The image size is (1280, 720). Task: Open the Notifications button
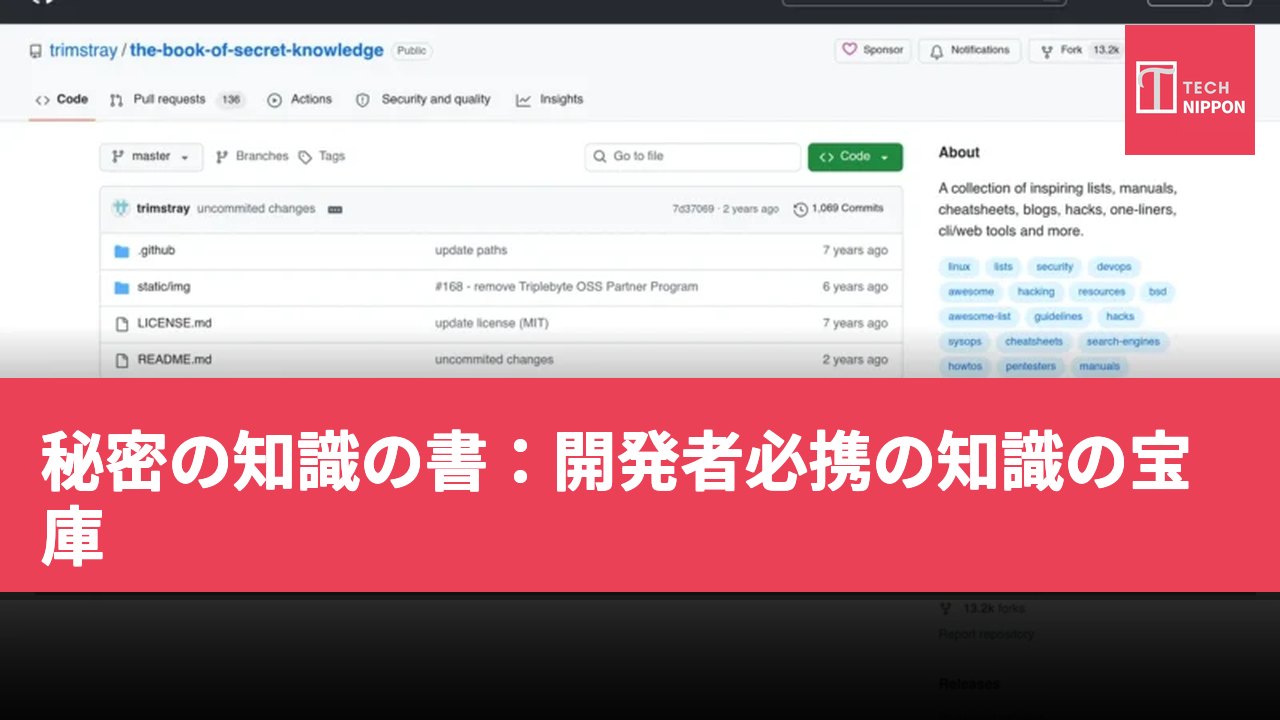(970, 50)
